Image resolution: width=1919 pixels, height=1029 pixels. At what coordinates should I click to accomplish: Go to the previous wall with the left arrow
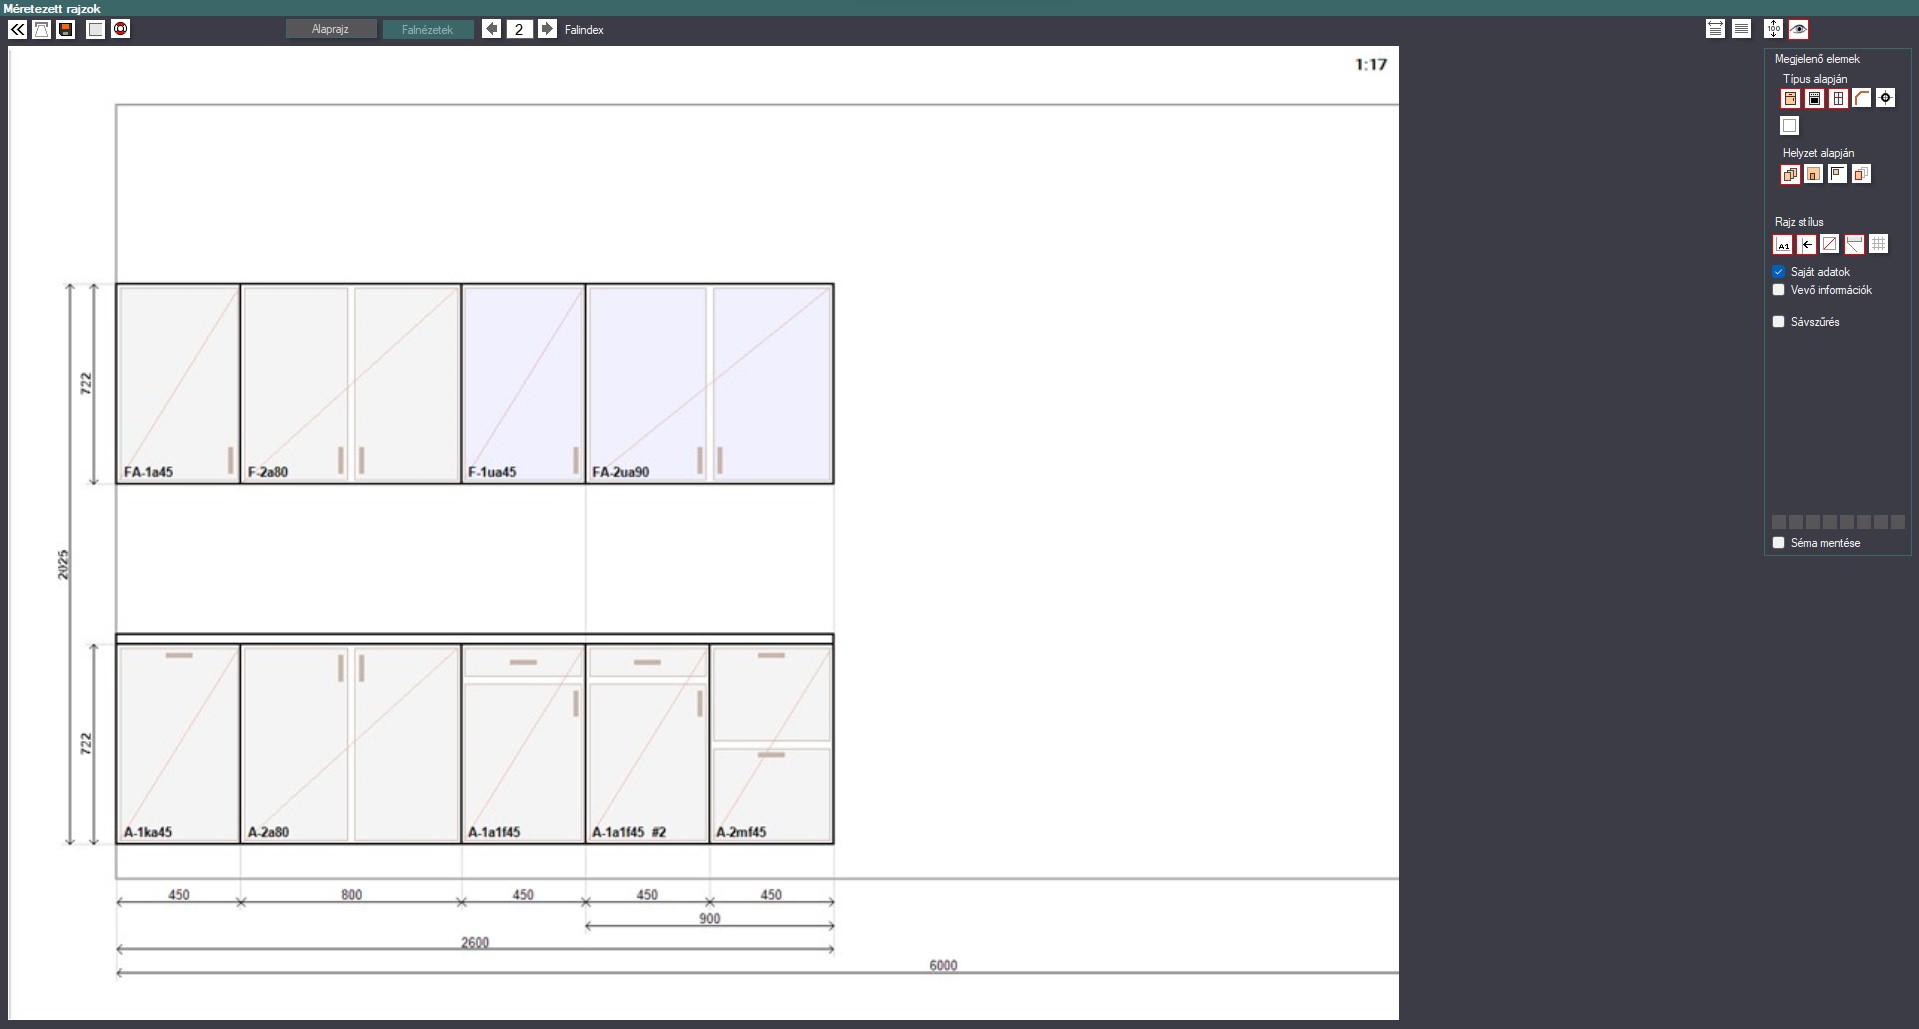491,29
